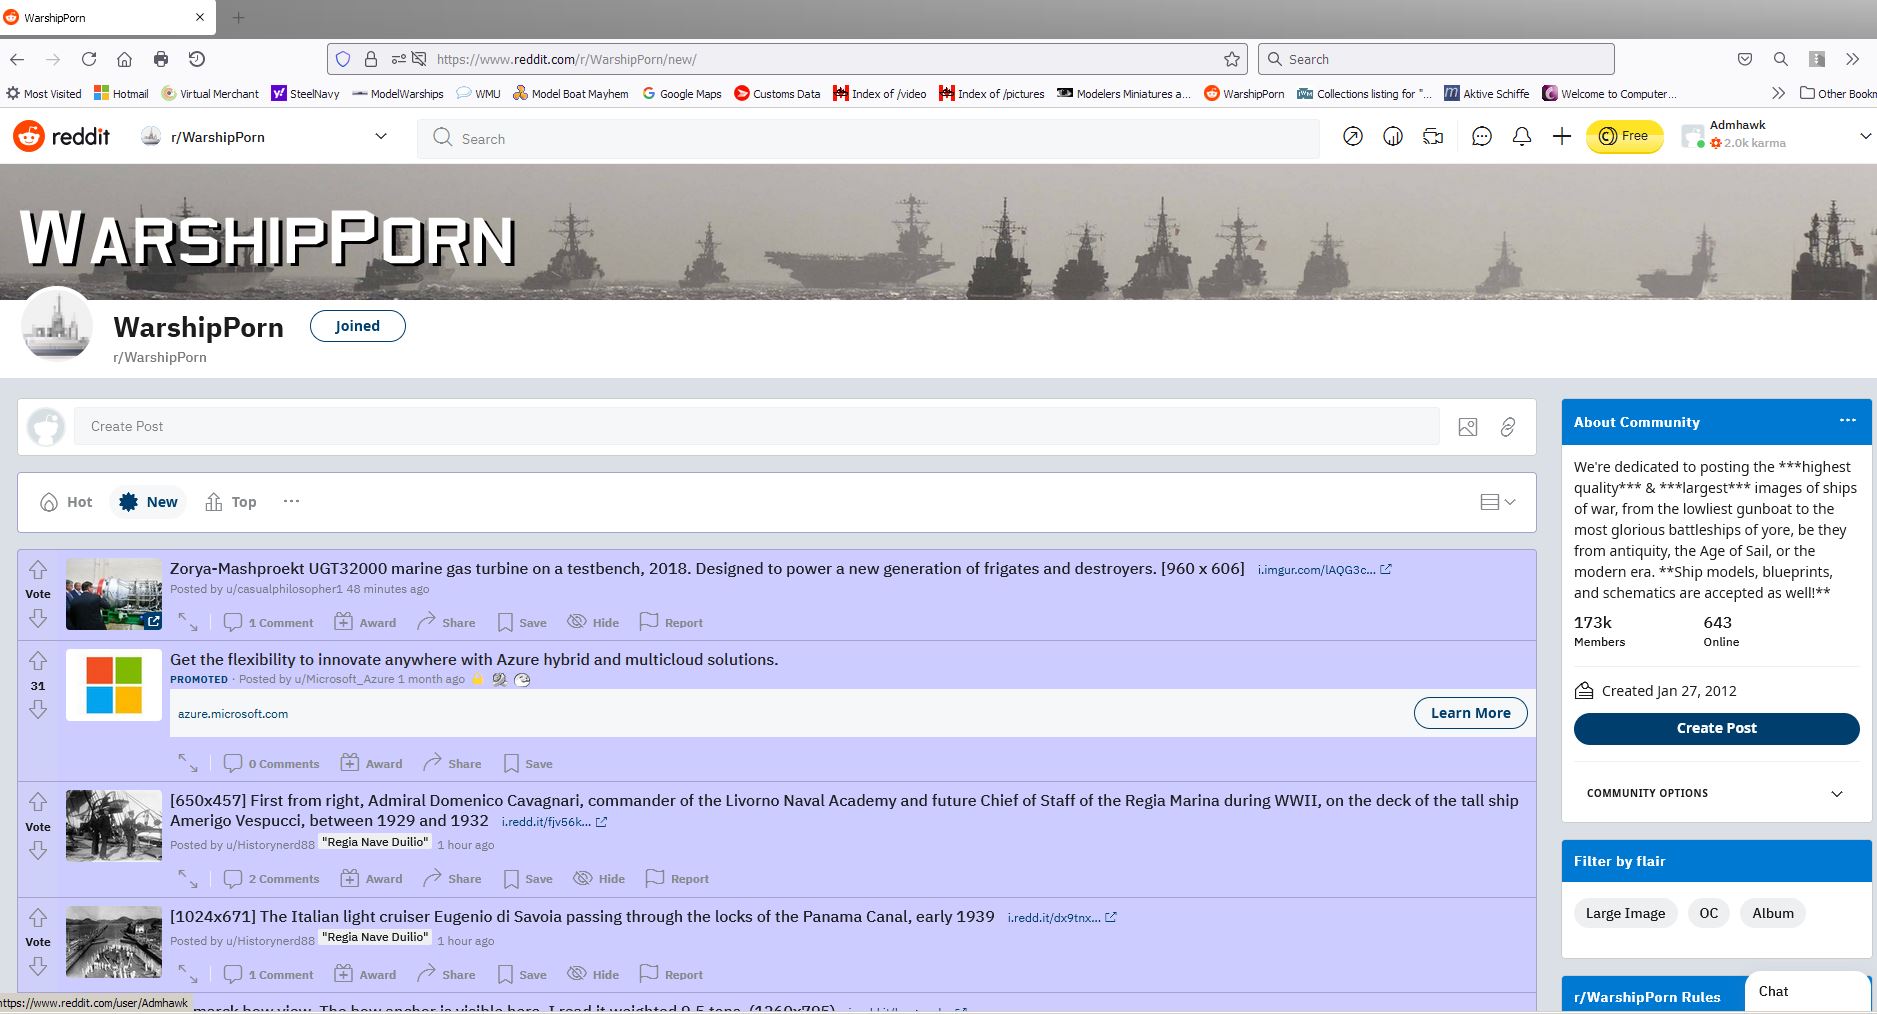Upvote the Microsoft Azure promoted post
The height and width of the screenshot is (1014, 1877).
pos(38,661)
